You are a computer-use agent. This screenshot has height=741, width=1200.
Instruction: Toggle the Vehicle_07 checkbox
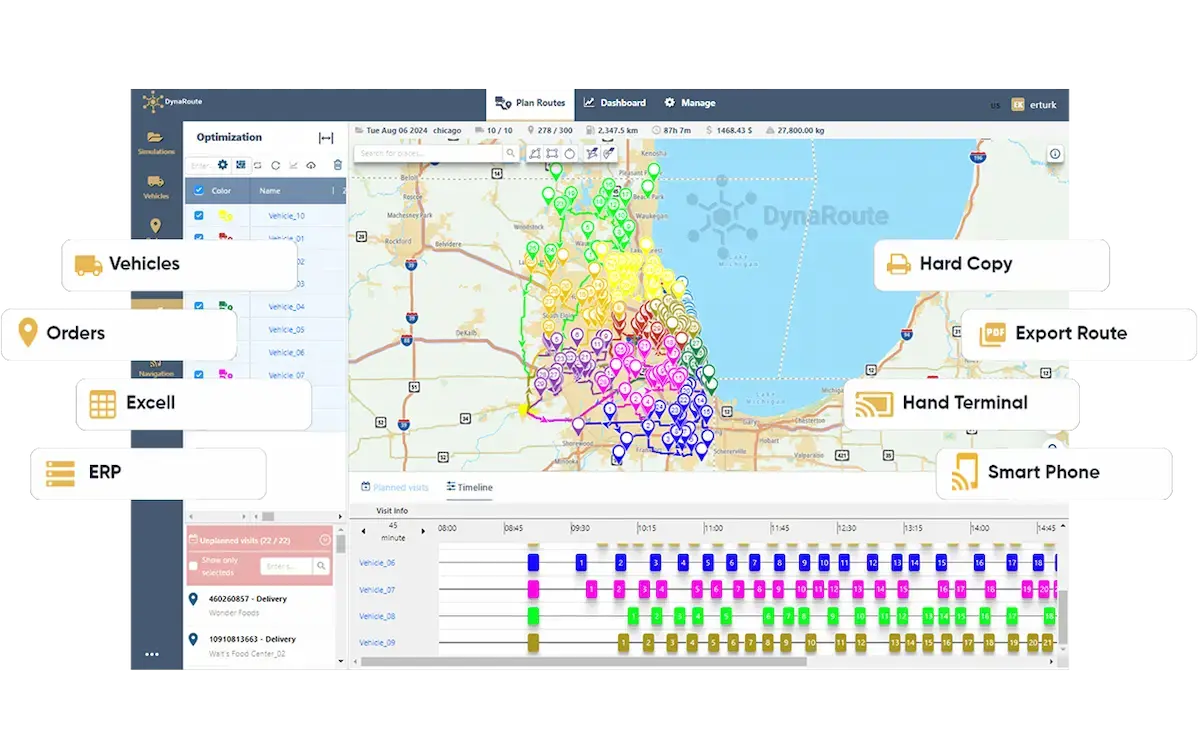pos(199,375)
